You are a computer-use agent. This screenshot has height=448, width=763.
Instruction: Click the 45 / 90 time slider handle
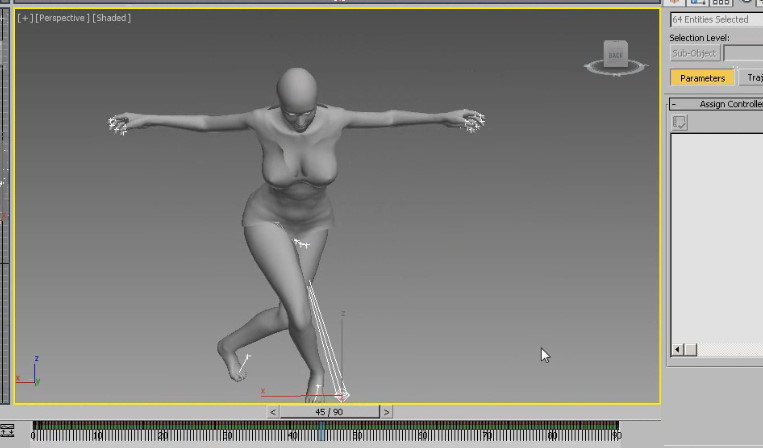[329, 411]
